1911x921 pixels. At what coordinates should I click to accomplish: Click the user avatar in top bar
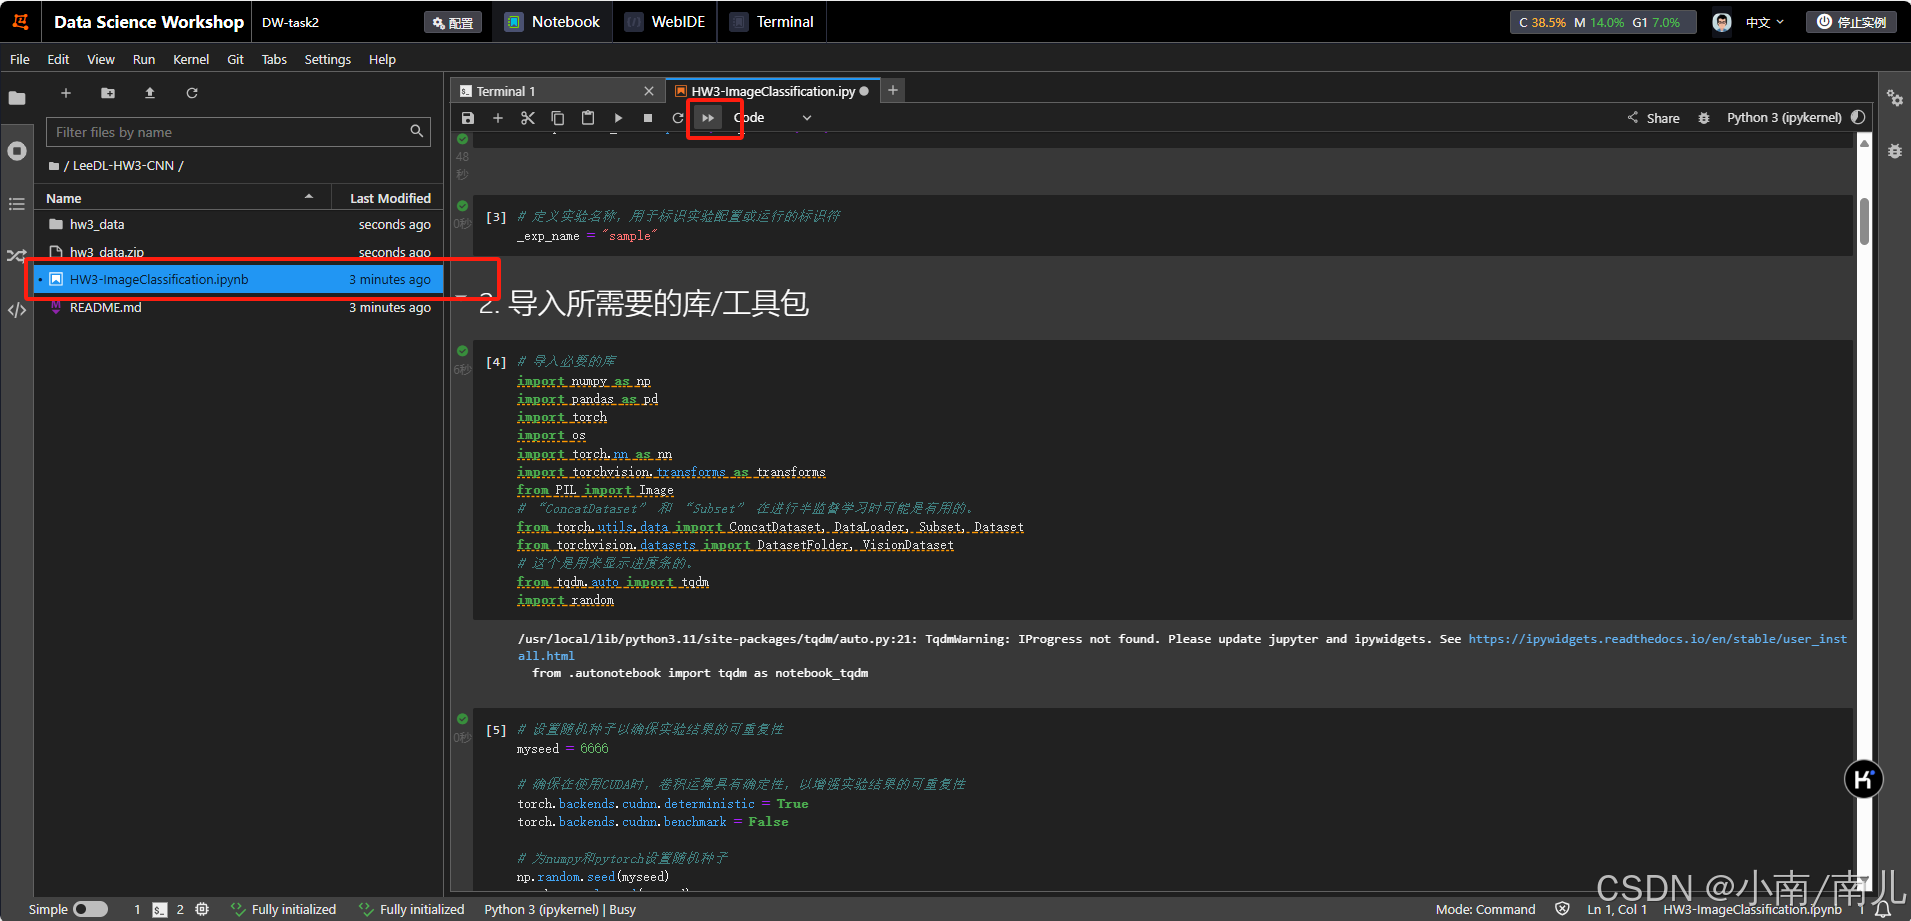[1722, 22]
